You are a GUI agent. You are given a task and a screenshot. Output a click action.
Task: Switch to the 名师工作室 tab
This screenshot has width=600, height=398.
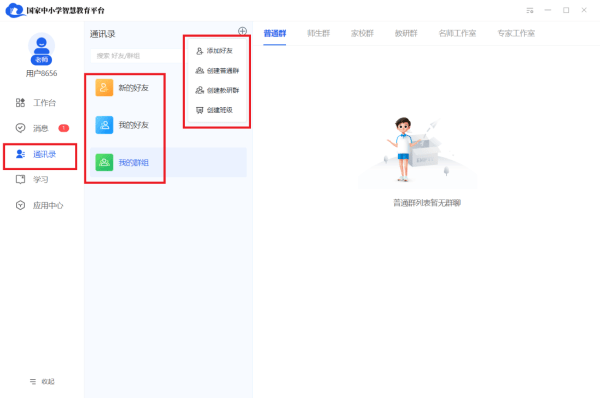(x=457, y=34)
